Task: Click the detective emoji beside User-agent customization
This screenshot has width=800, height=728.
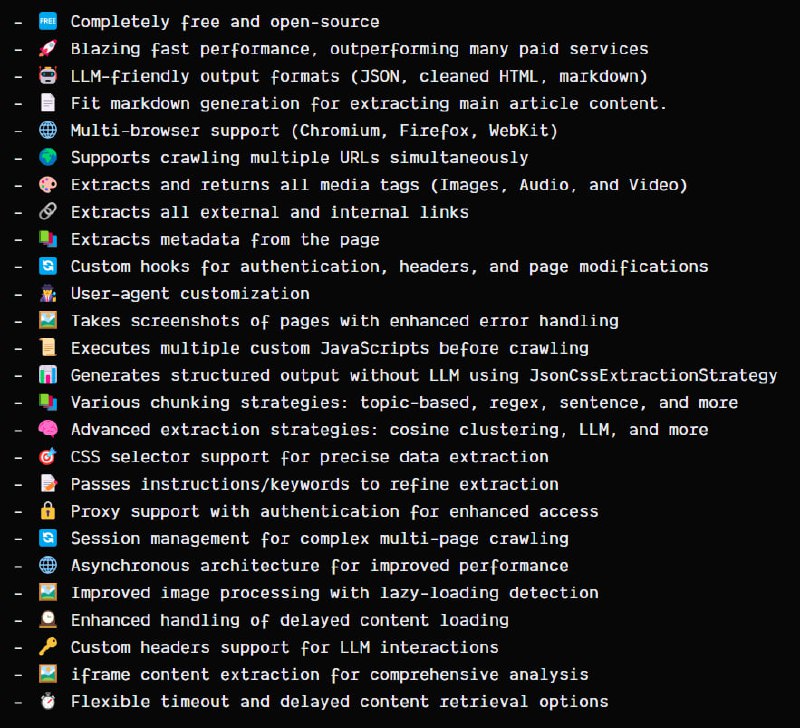Action: (x=47, y=294)
